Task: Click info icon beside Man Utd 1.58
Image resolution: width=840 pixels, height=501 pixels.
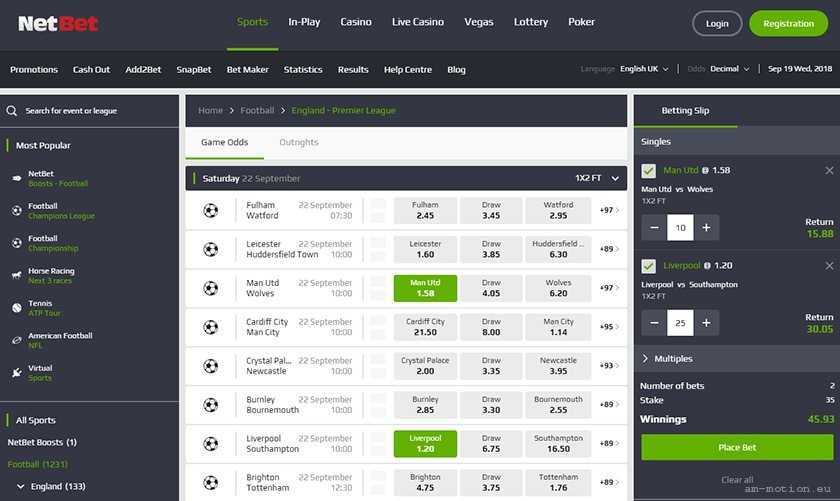Action: pyautogui.click(x=706, y=170)
